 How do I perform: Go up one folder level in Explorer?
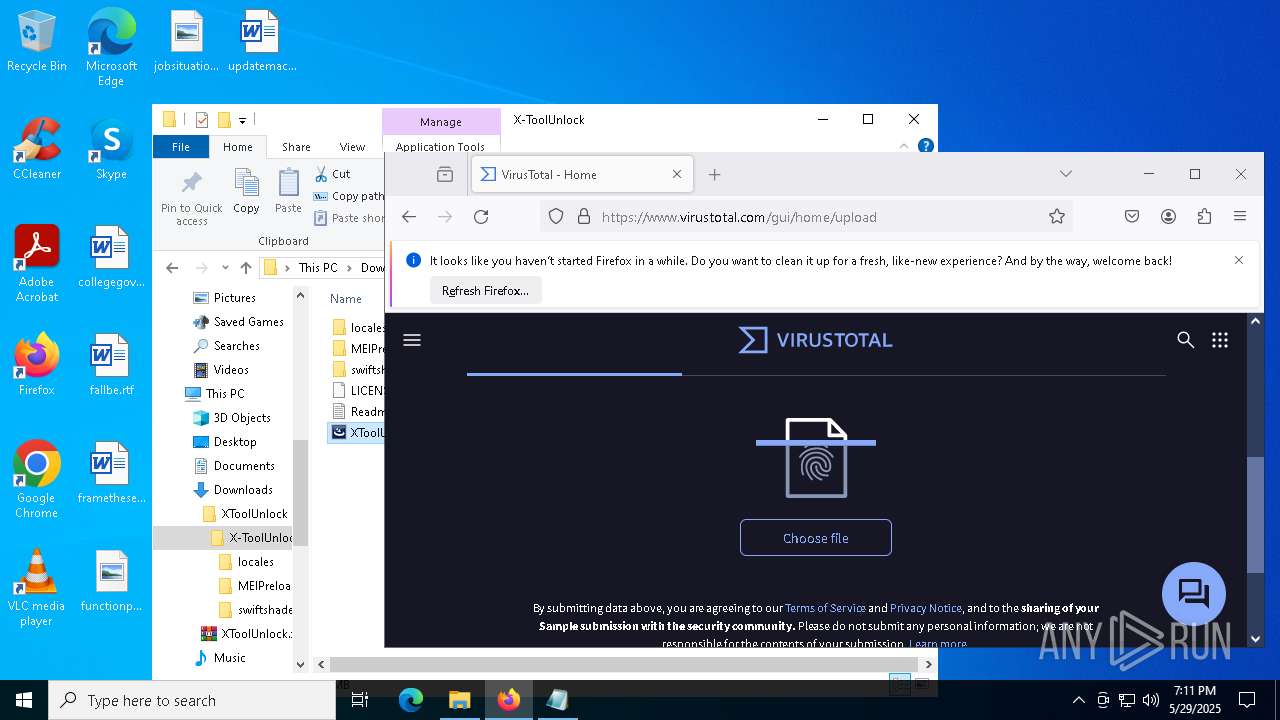pyautogui.click(x=246, y=268)
